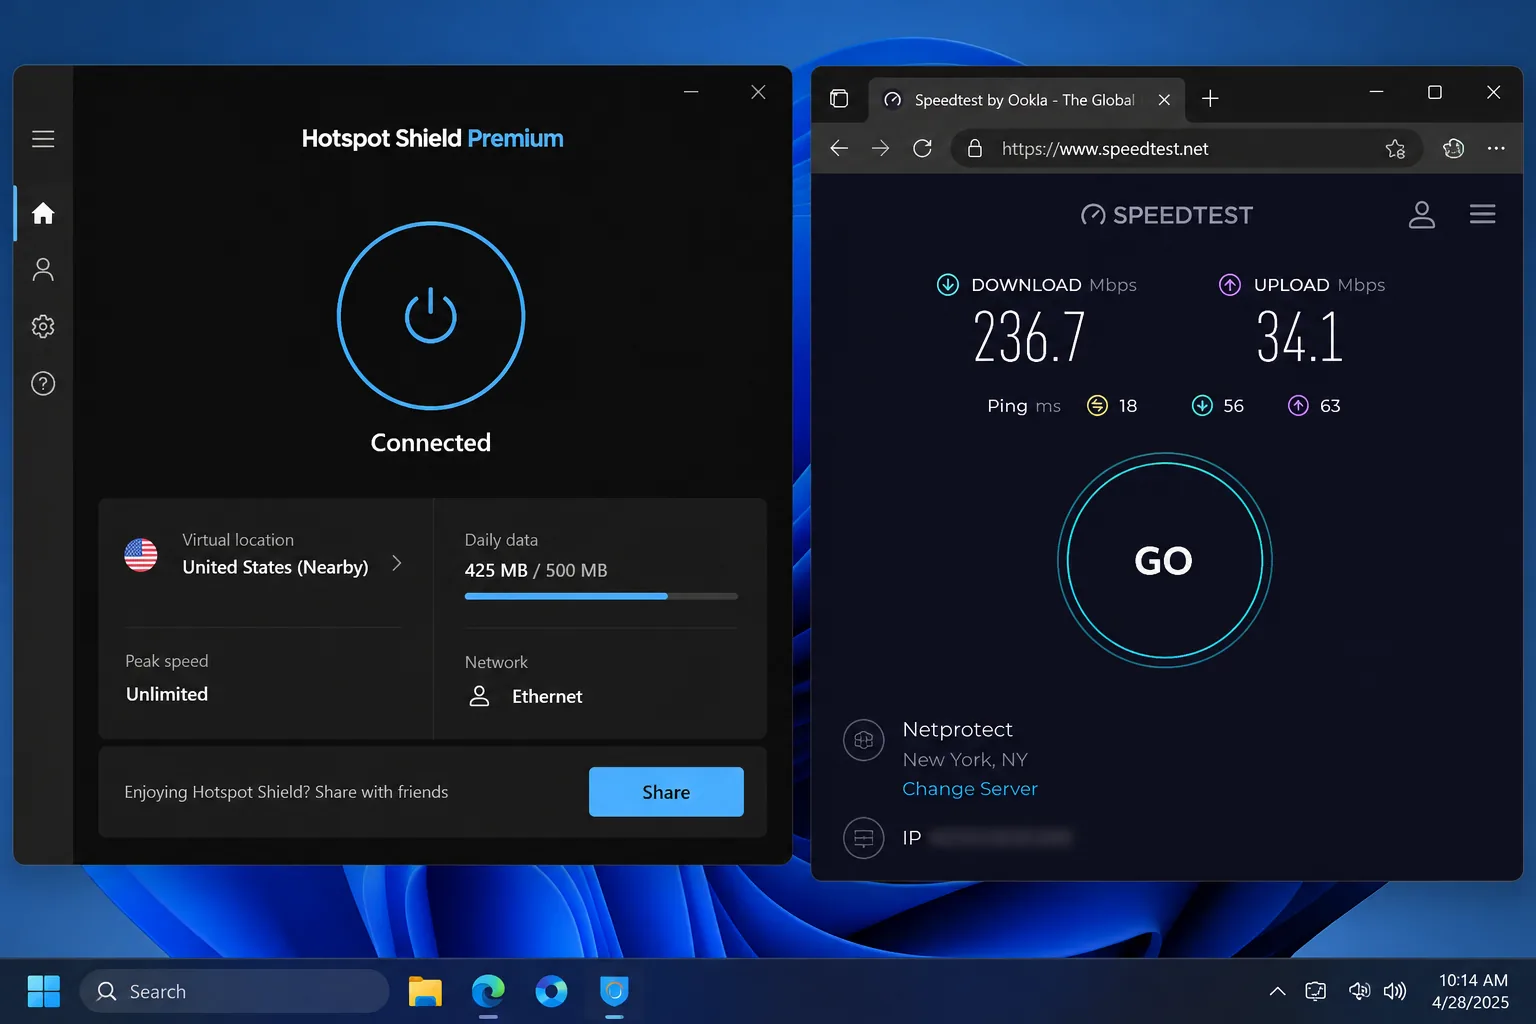1536x1024 pixels.
Task: Go to Hotspot Shield Home tab
Action: click(x=43, y=213)
